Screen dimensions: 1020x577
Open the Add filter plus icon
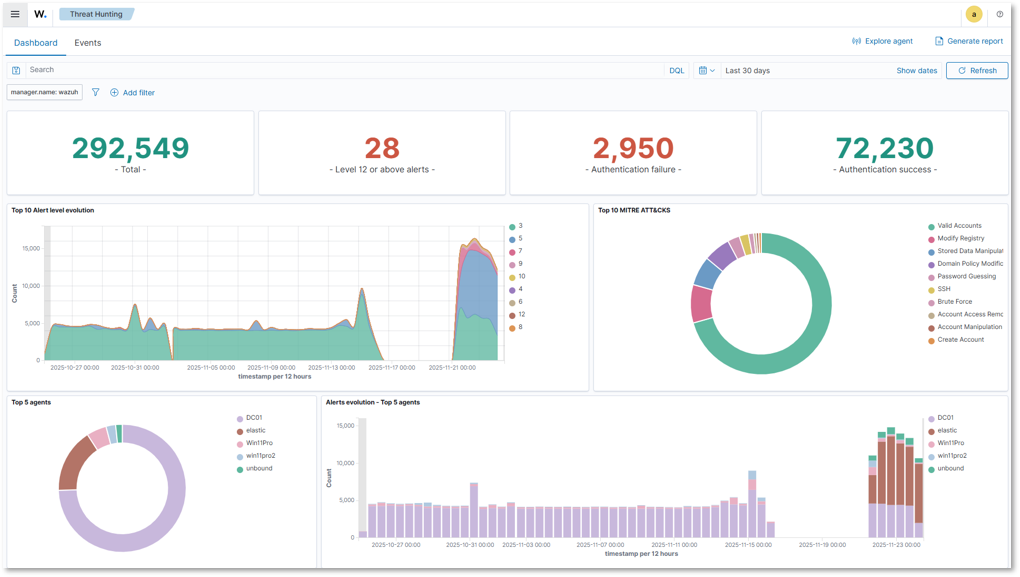(113, 92)
